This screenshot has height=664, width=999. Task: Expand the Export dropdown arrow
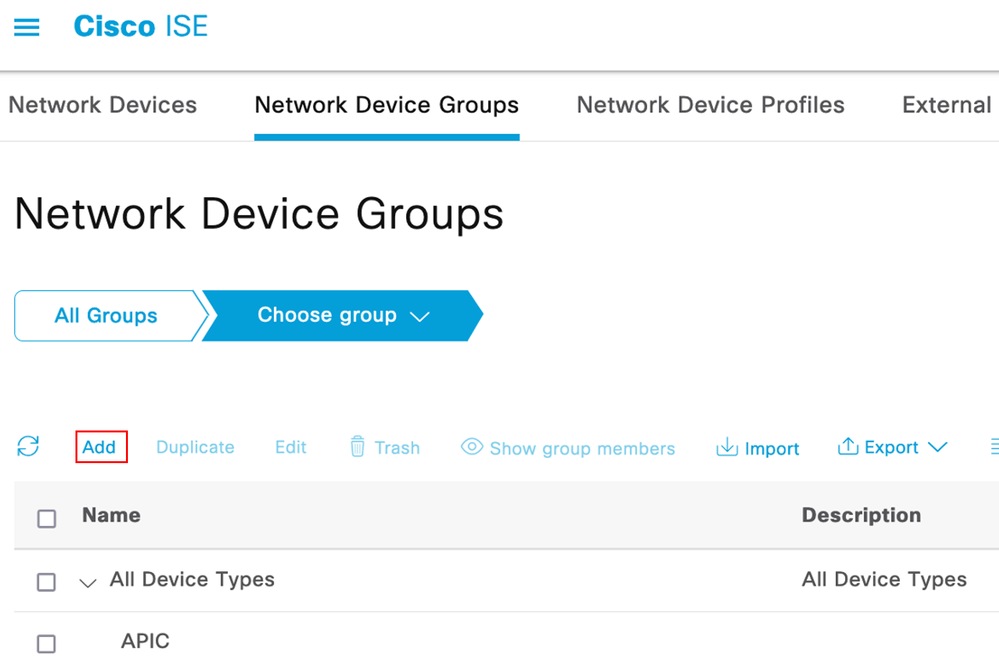click(937, 447)
